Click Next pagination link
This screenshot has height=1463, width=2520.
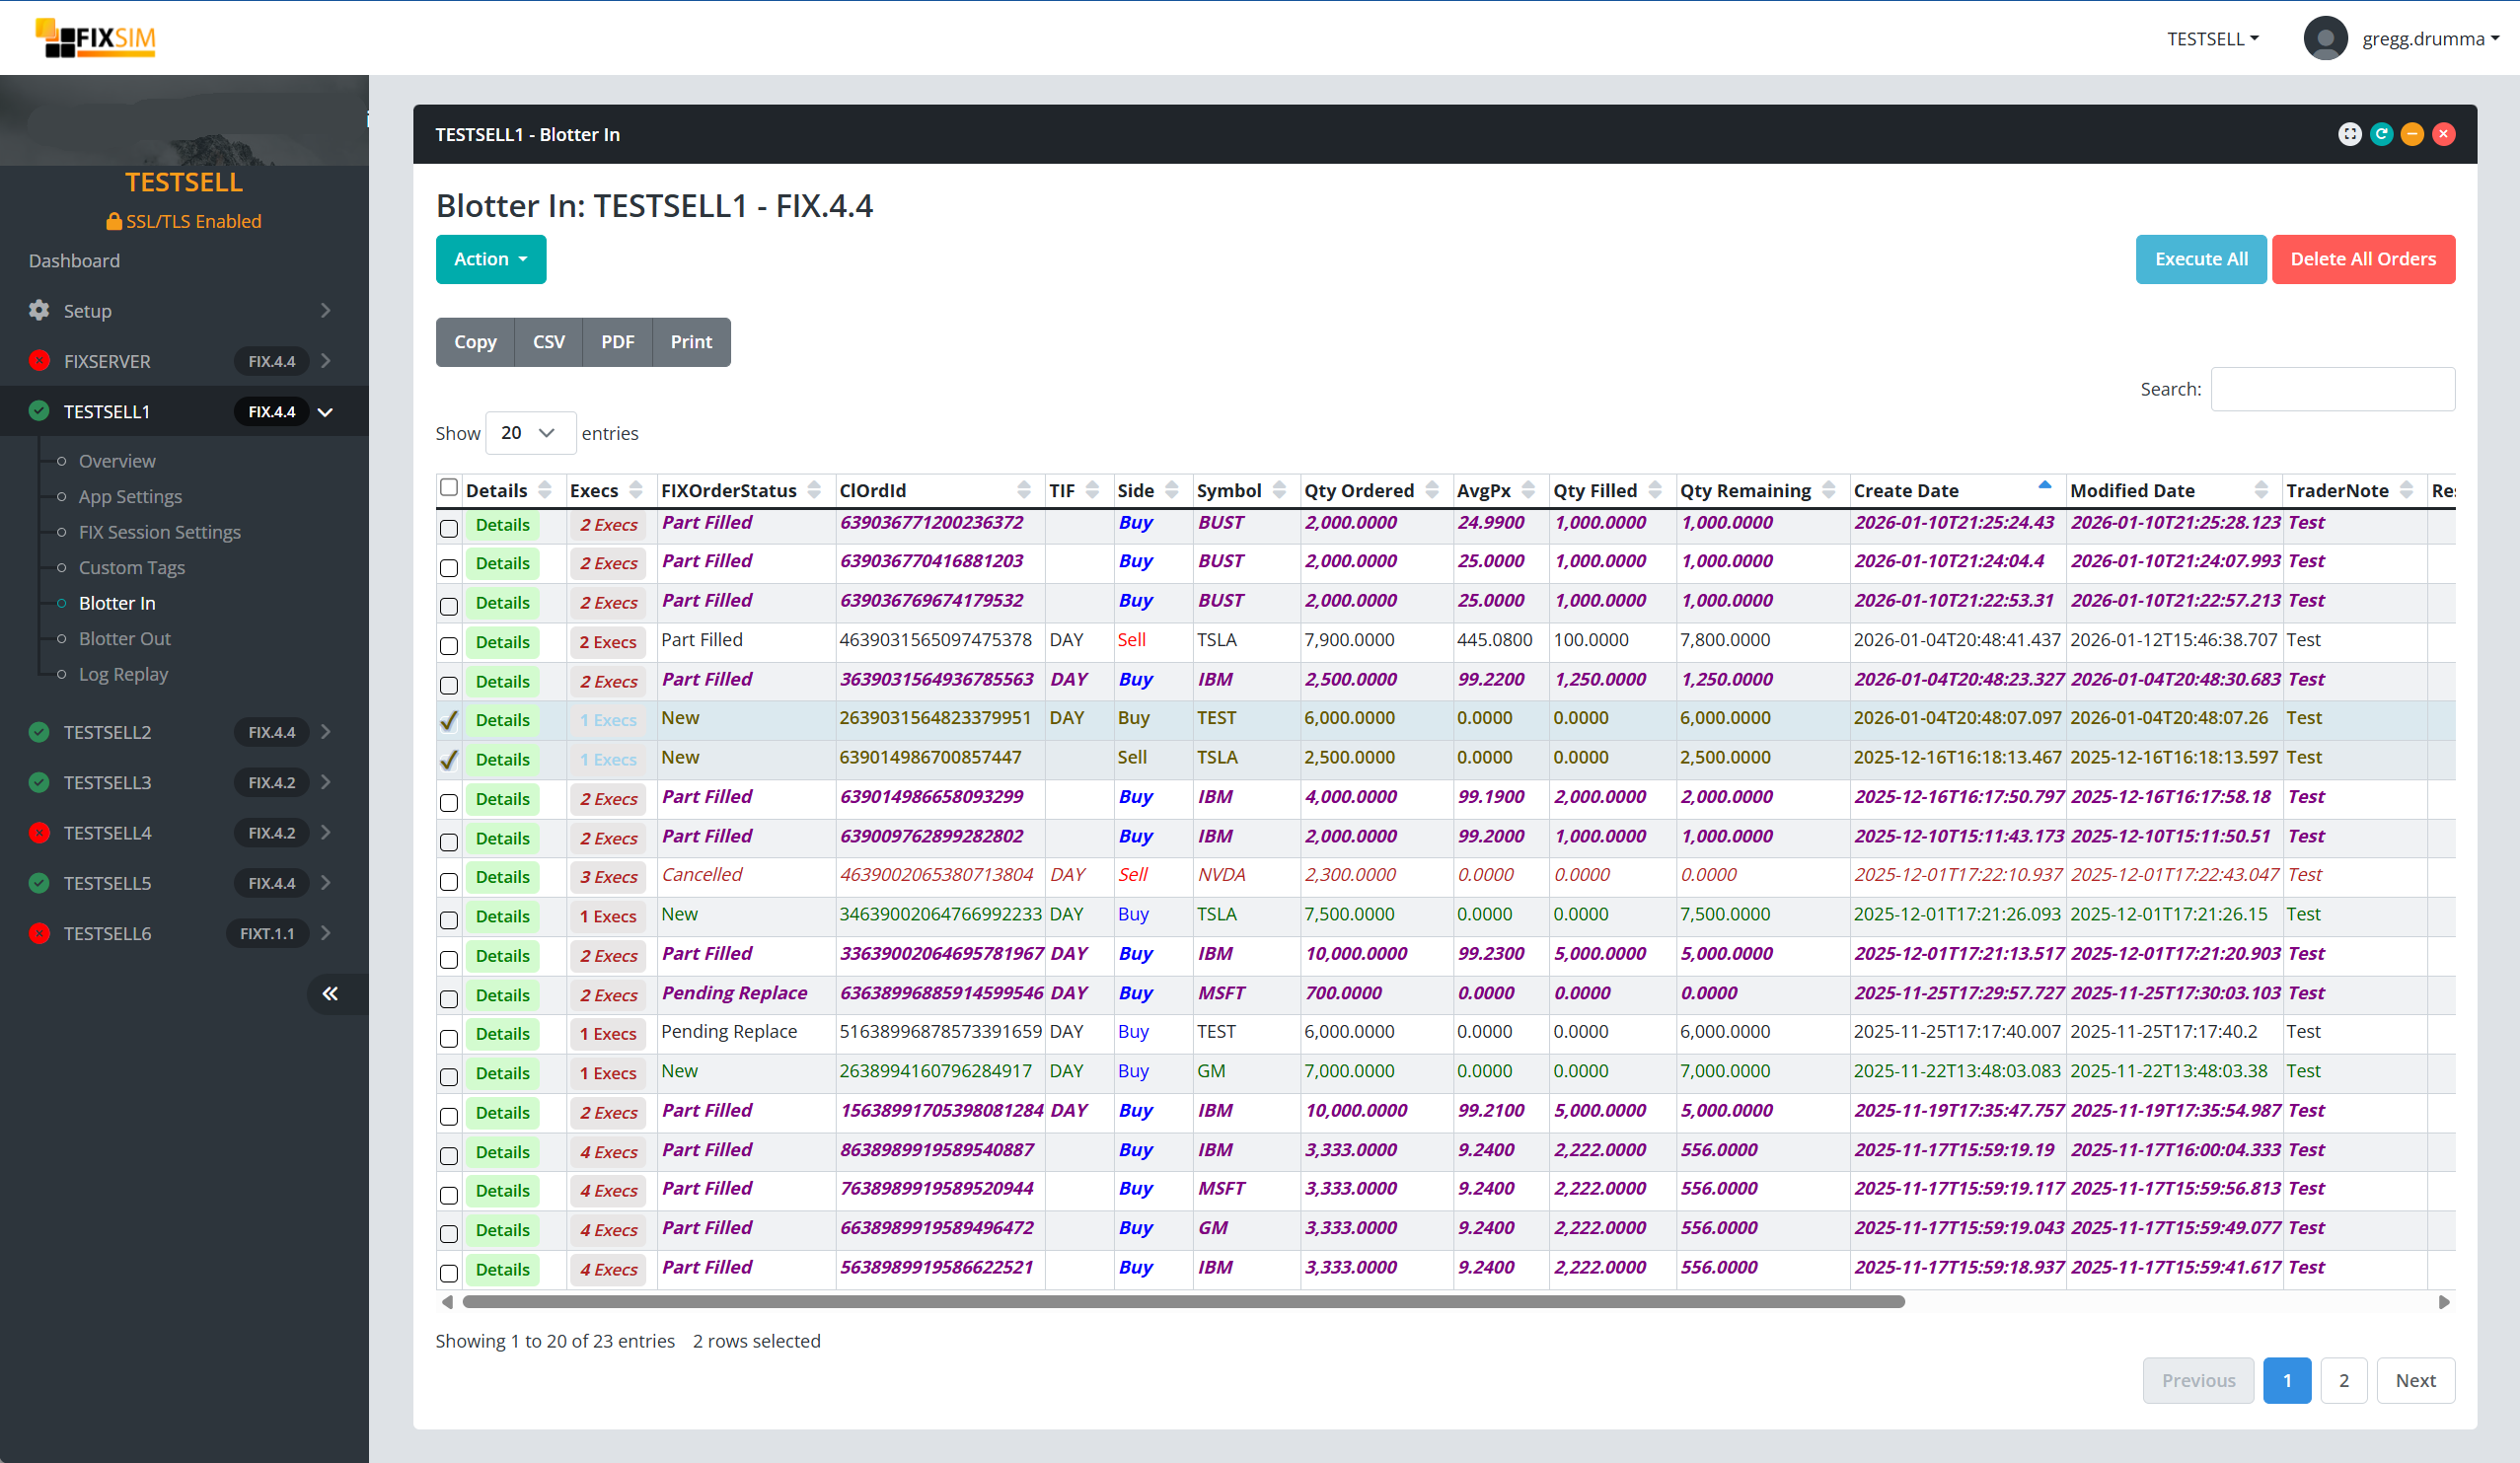click(2415, 1380)
